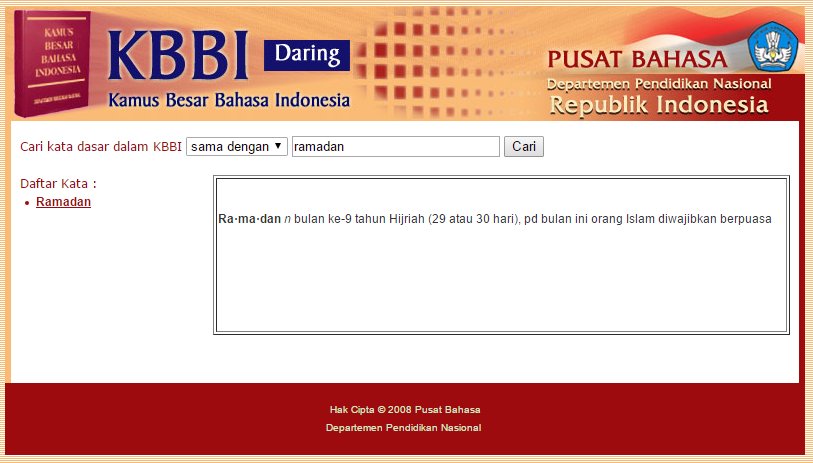Click the blue 'Daring' badge
Screen dimensions: 813x463
pyautogui.click(x=307, y=55)
